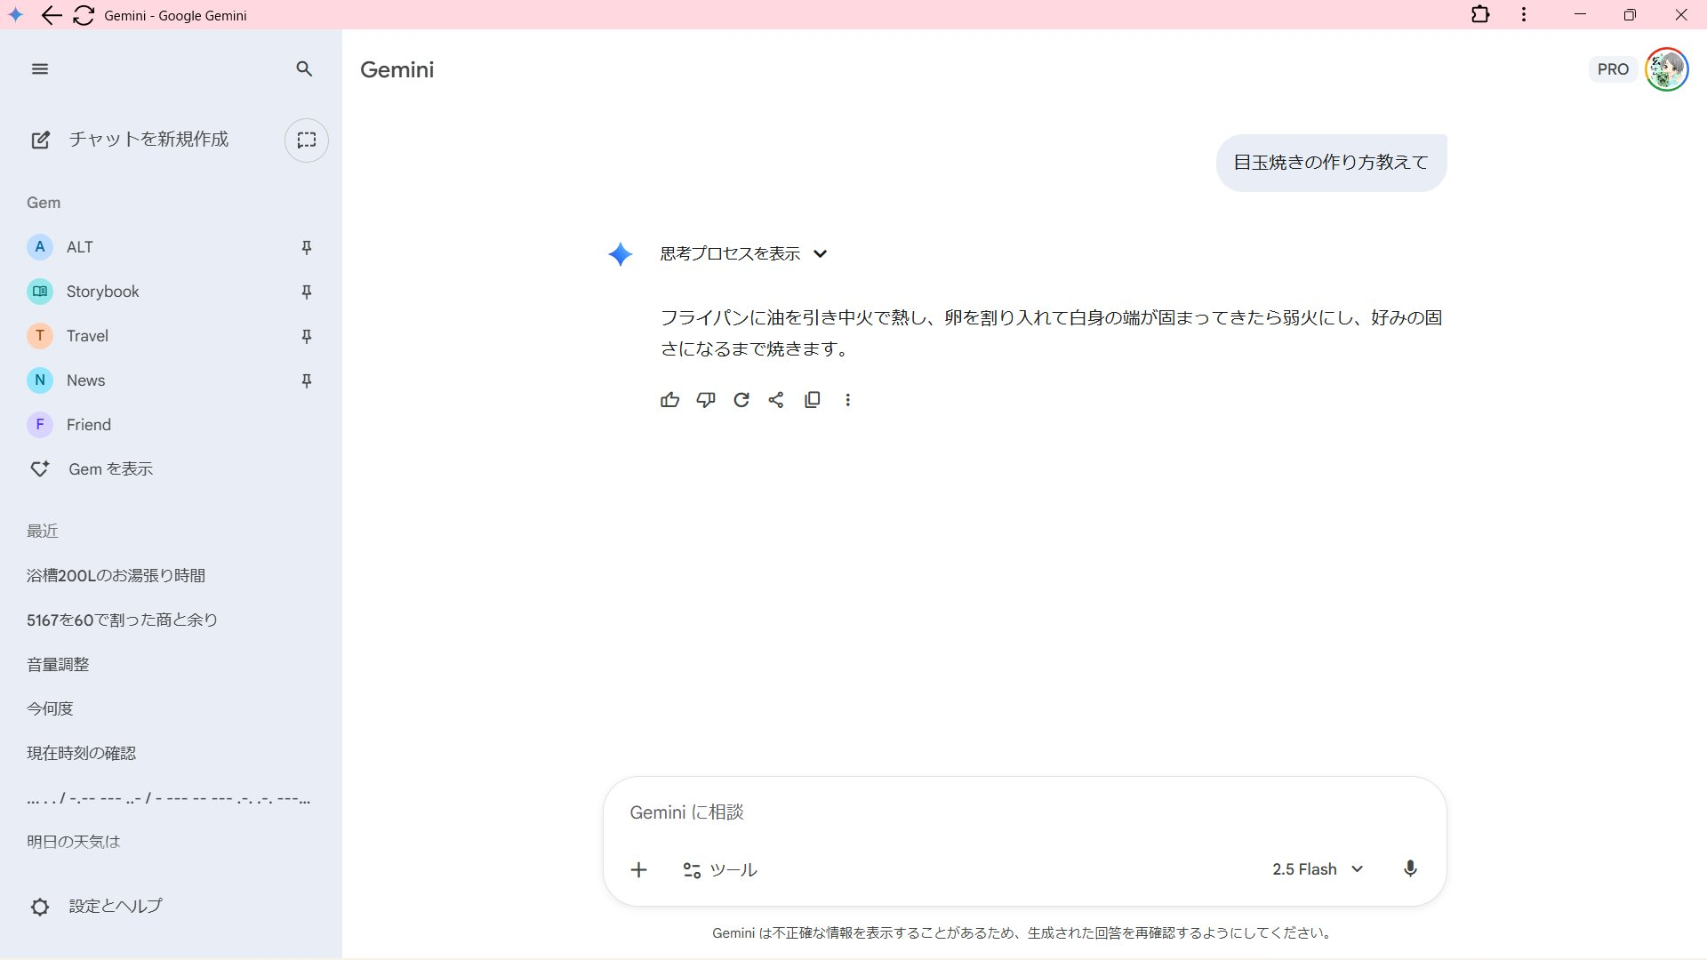Click the microphone icon in prompt box
The height and width of the screenshot is (960, 1707).
tap(1410, 869)
